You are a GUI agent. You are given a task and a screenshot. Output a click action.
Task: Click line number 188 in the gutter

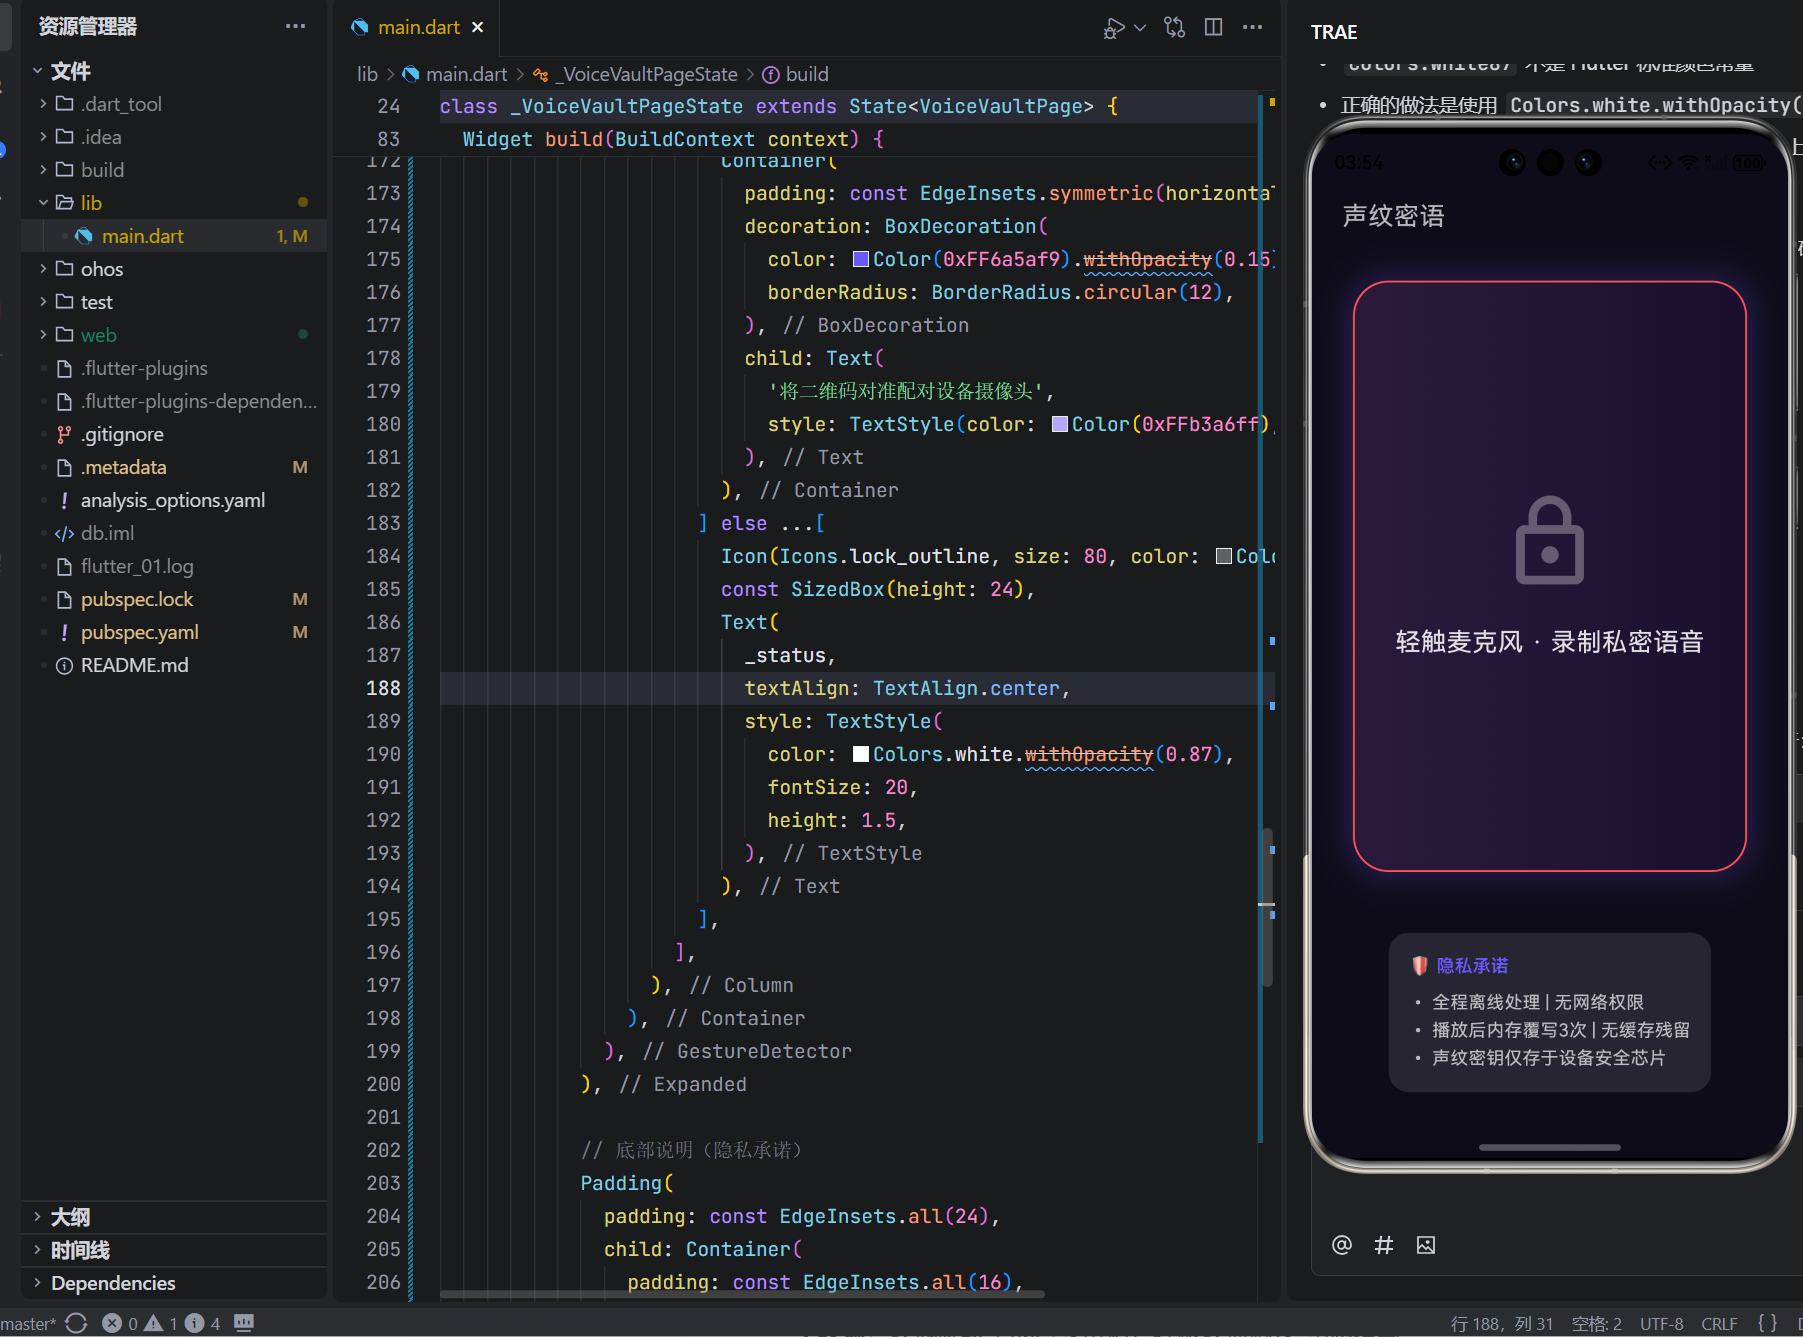[383, 688]
